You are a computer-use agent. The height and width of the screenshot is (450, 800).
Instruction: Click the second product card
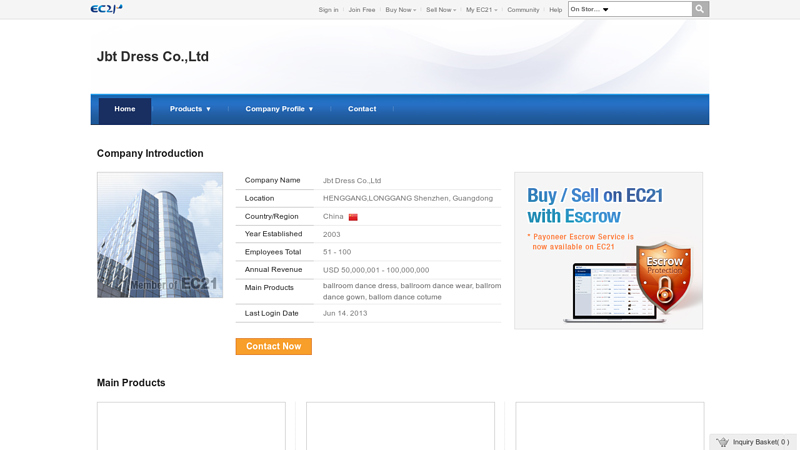(401, 426)
